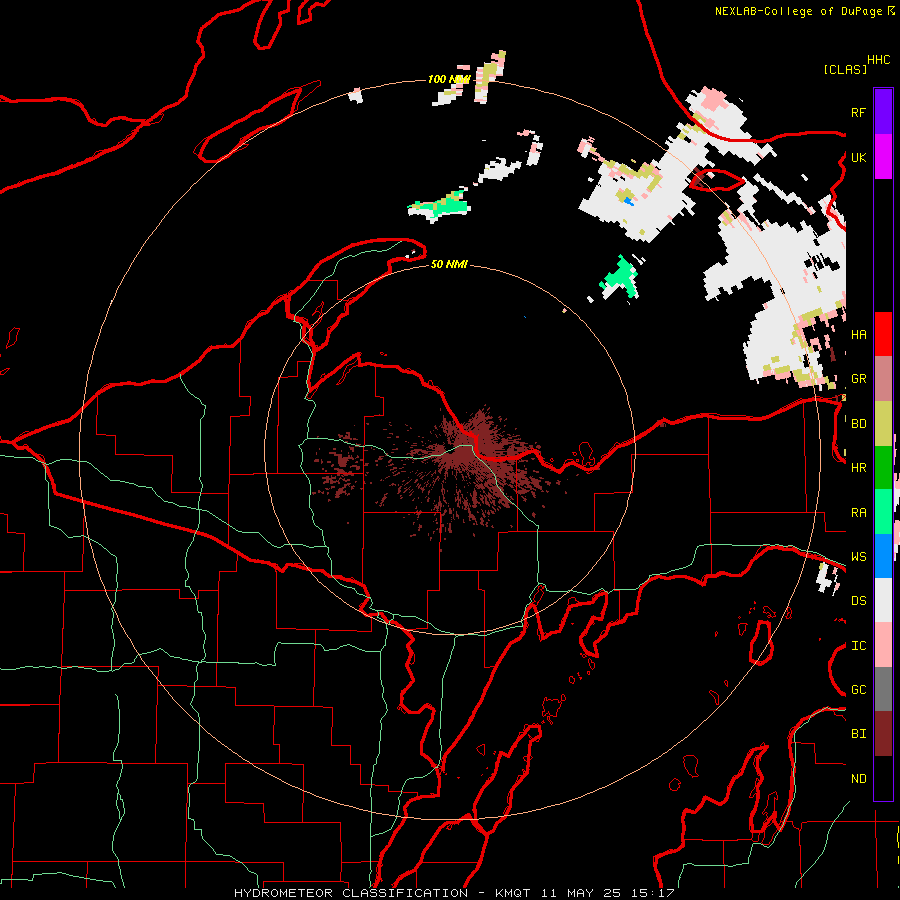Click the blue WS color swatch
Image resolution: width=900 pixels, height=900 pixels.
pos(883,556)
